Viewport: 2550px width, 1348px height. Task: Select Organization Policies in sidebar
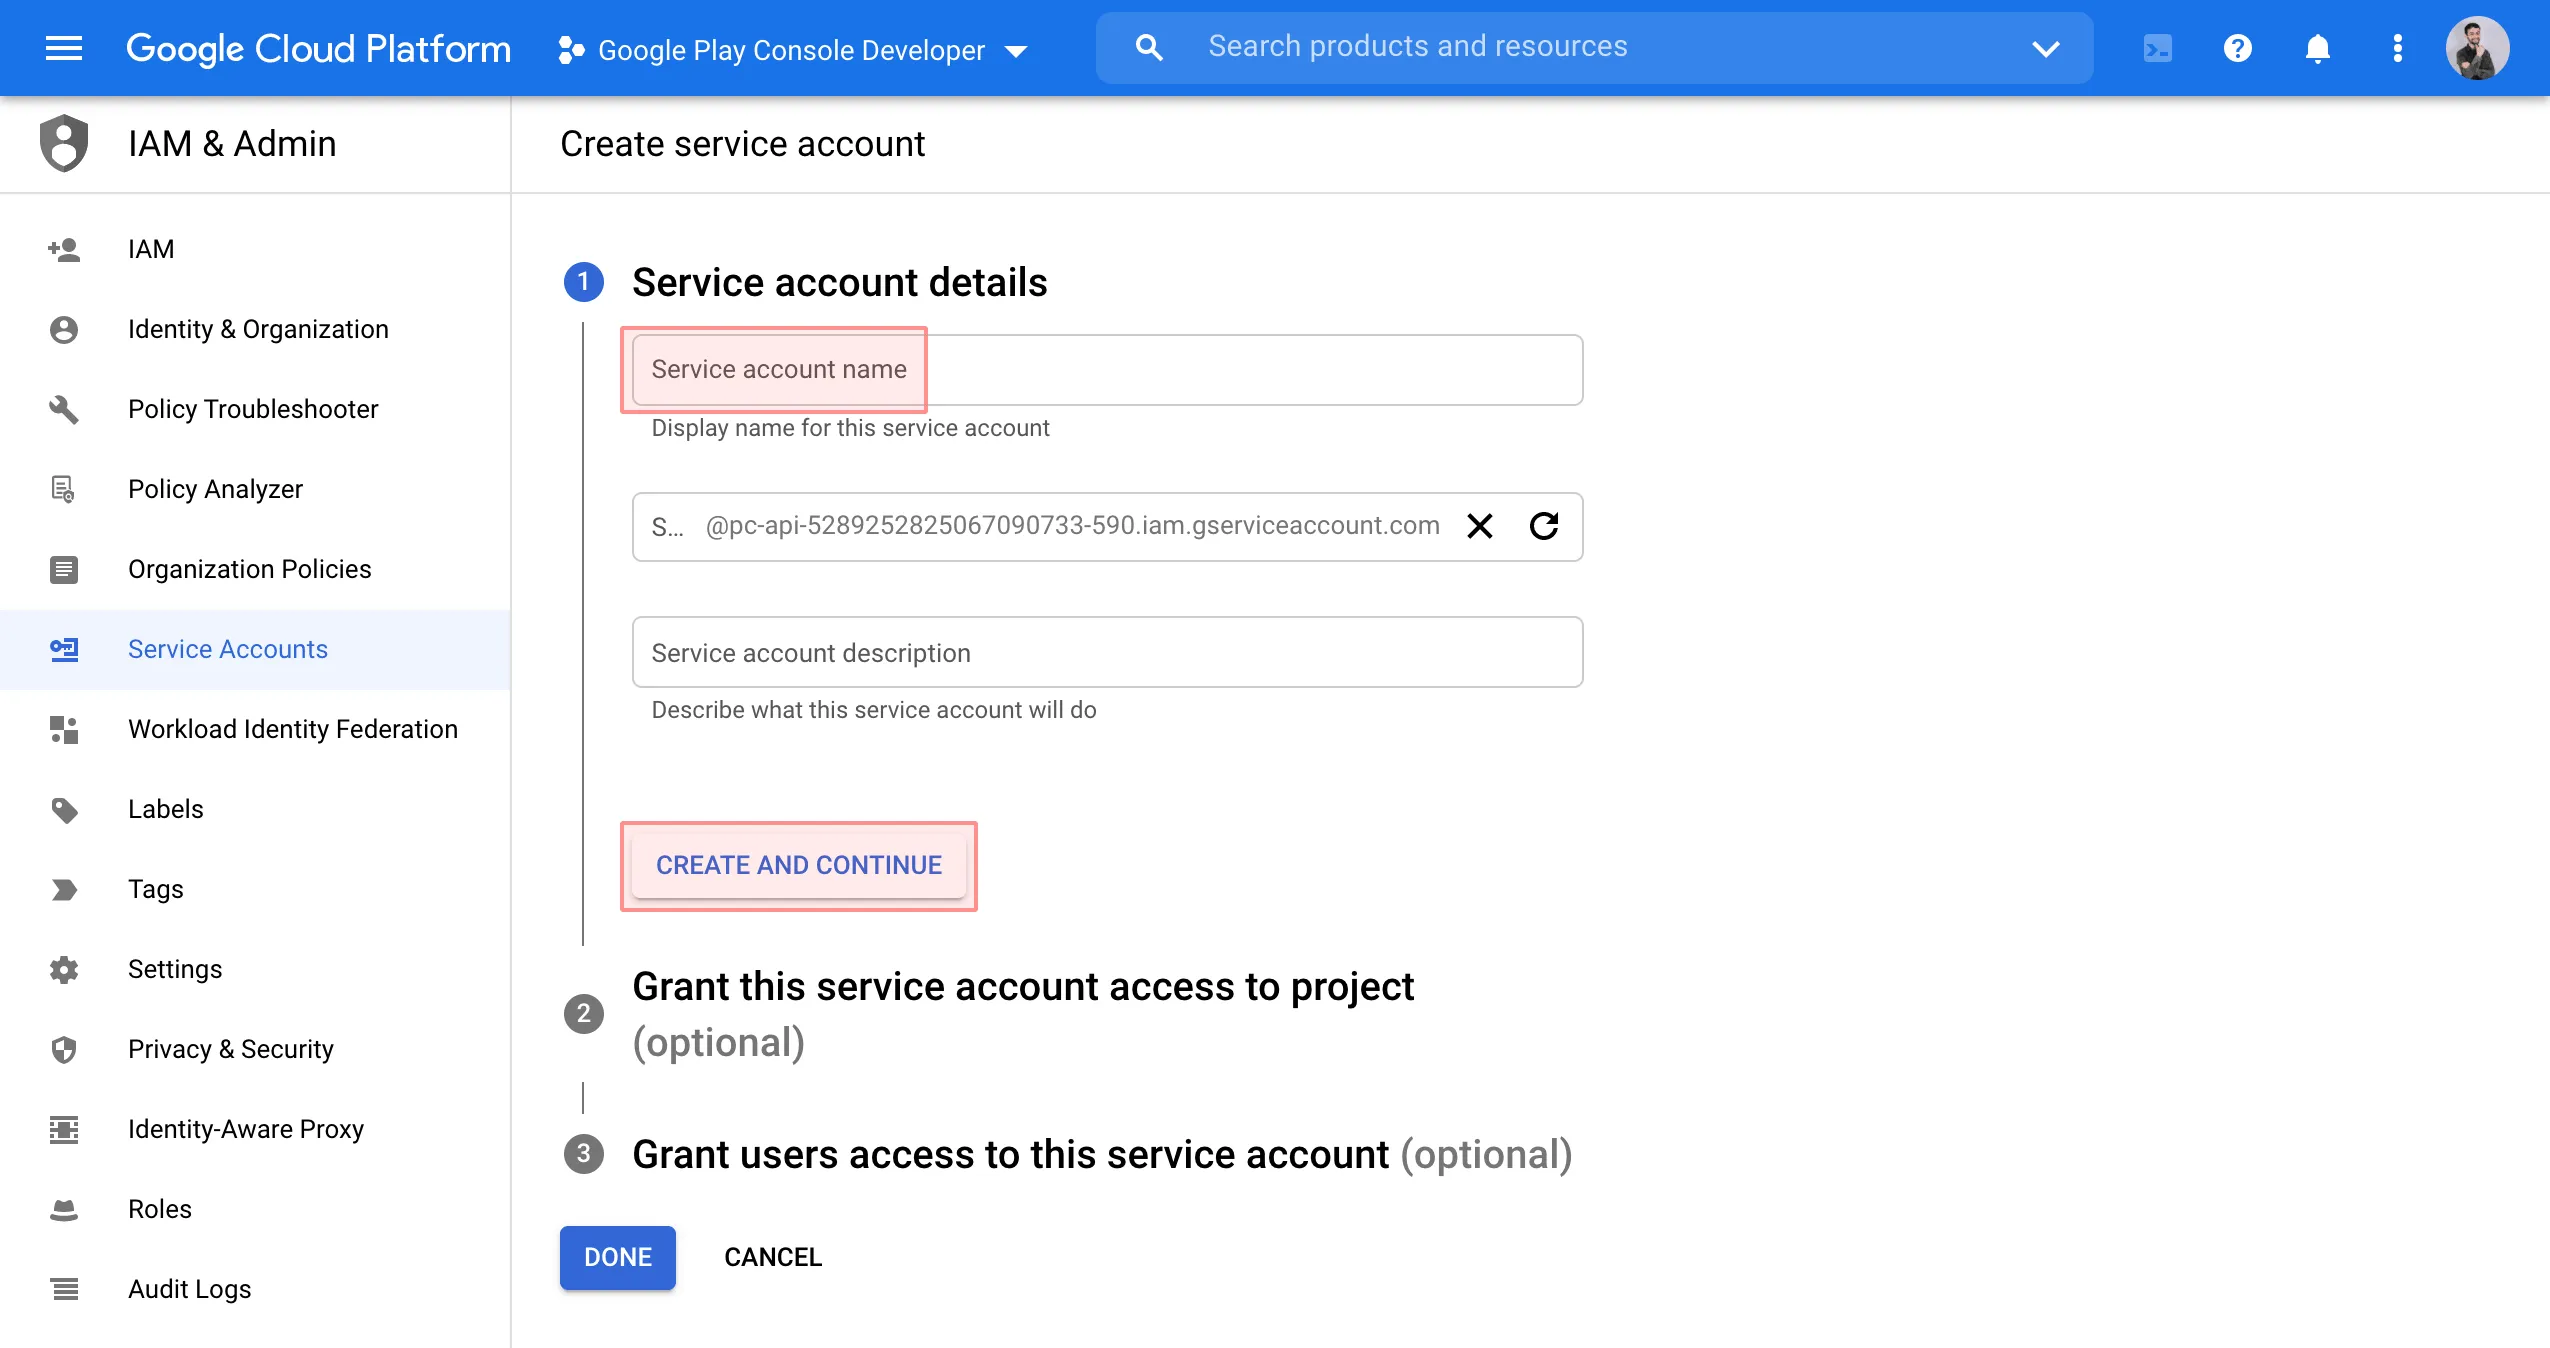click(x=249, y=568)
